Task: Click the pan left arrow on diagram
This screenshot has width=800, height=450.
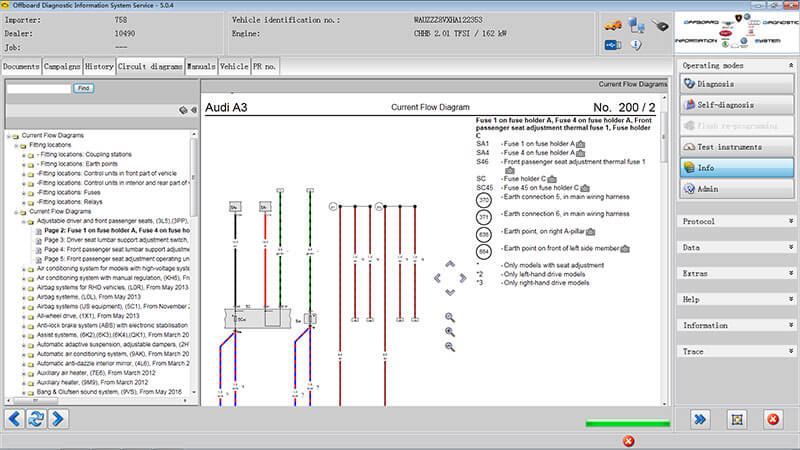Action: (x=437, y=278)
